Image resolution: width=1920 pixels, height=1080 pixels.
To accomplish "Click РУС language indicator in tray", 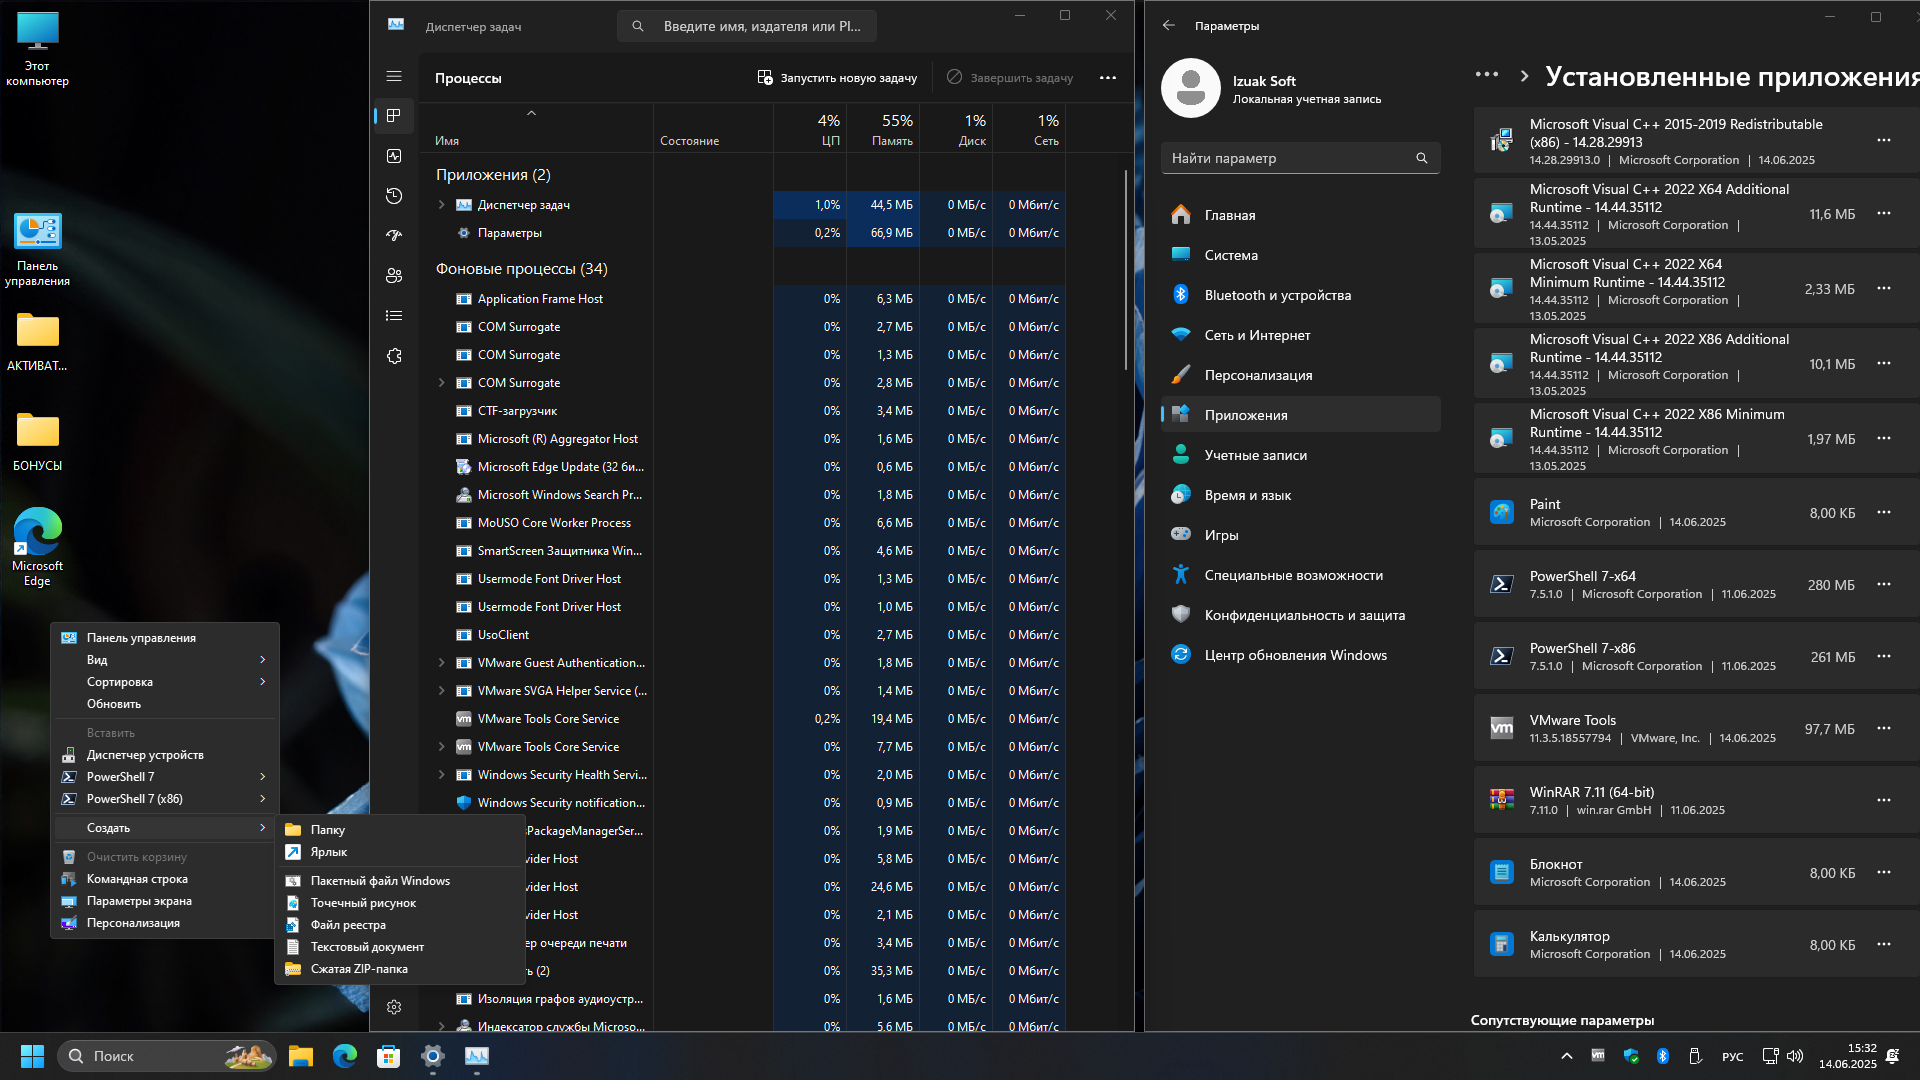I will point(1733,1056).
